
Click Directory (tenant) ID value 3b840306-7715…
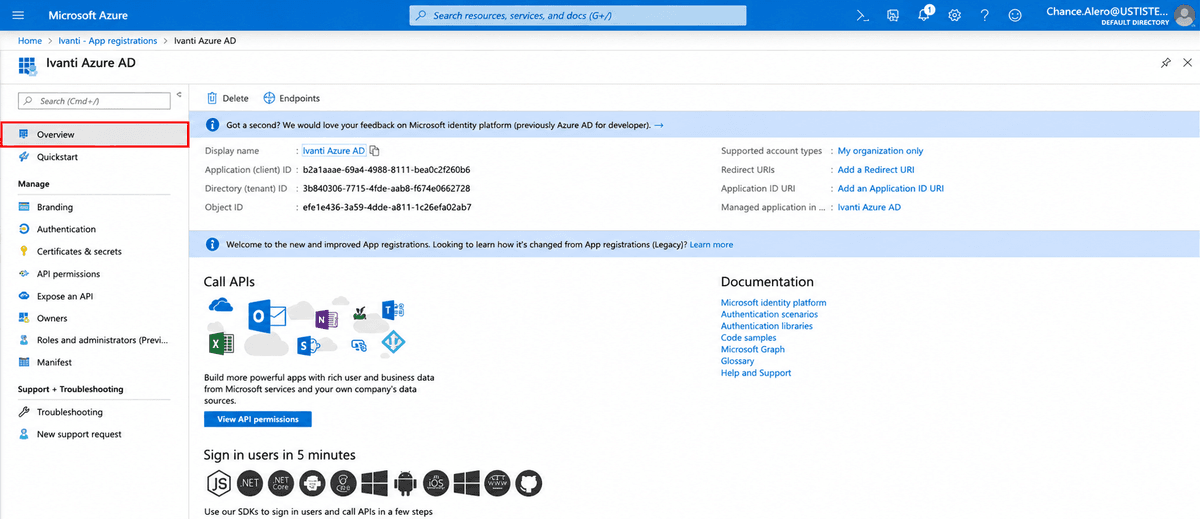point(386,188)
